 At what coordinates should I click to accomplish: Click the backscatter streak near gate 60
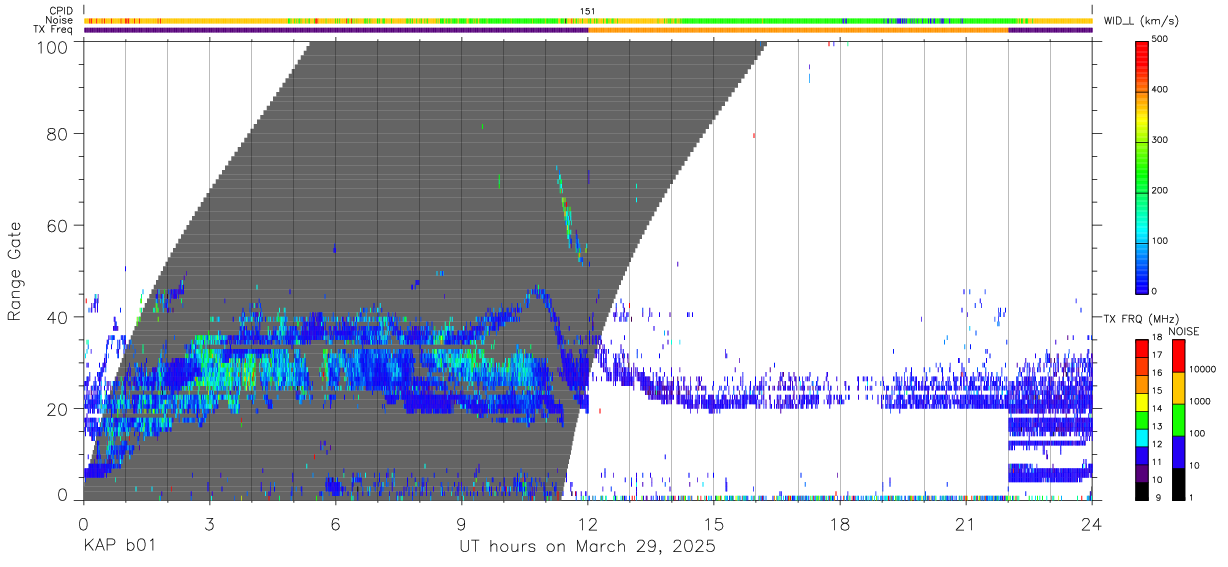[x=569, y=219]
